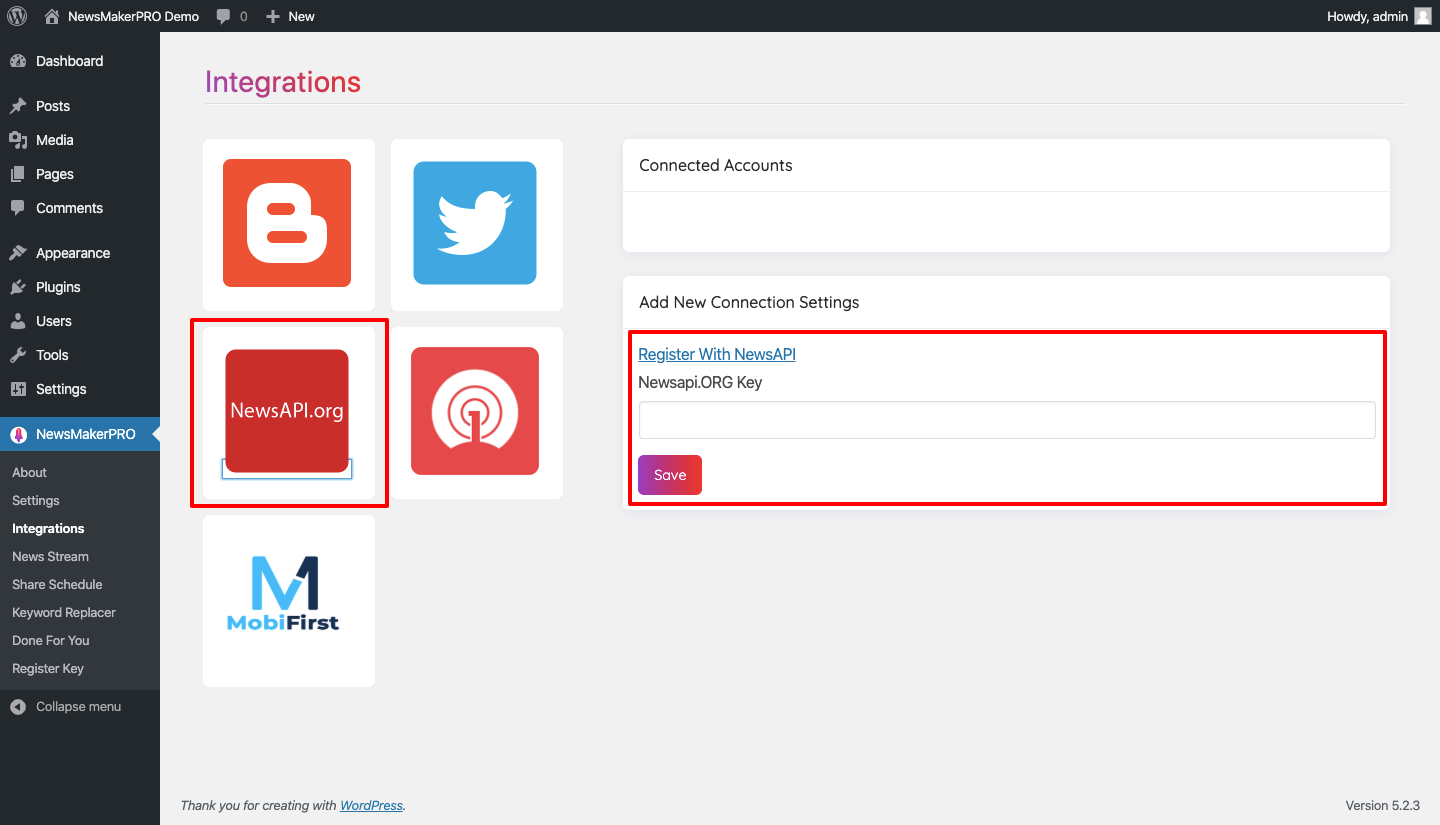The height and width of the screenshot is (825, 1440).
Task: Click the Plugins plug icon
Action: tap(18, 287)
